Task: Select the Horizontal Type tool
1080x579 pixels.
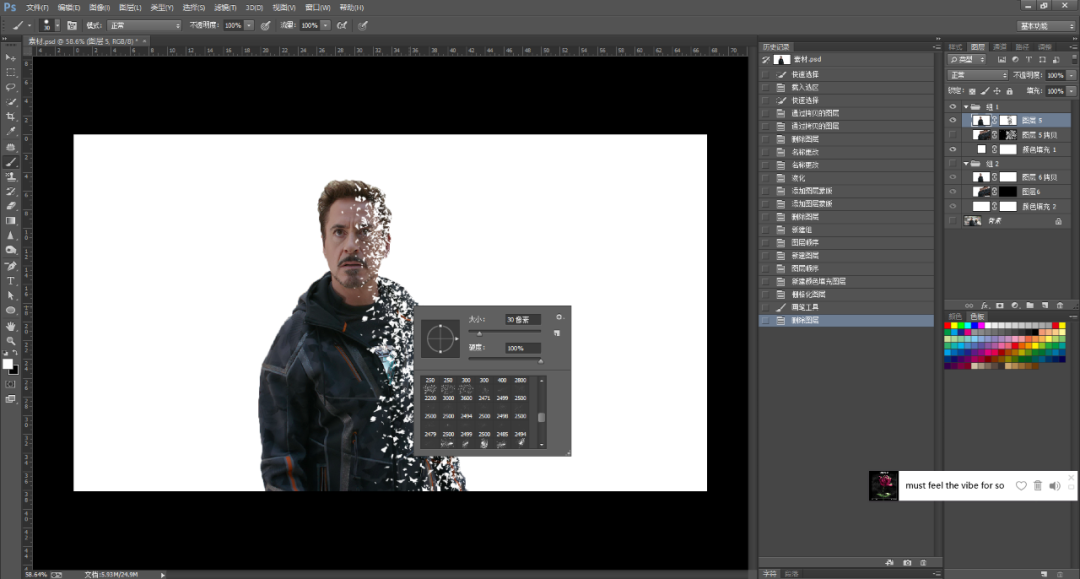Action: click(10, 281)
